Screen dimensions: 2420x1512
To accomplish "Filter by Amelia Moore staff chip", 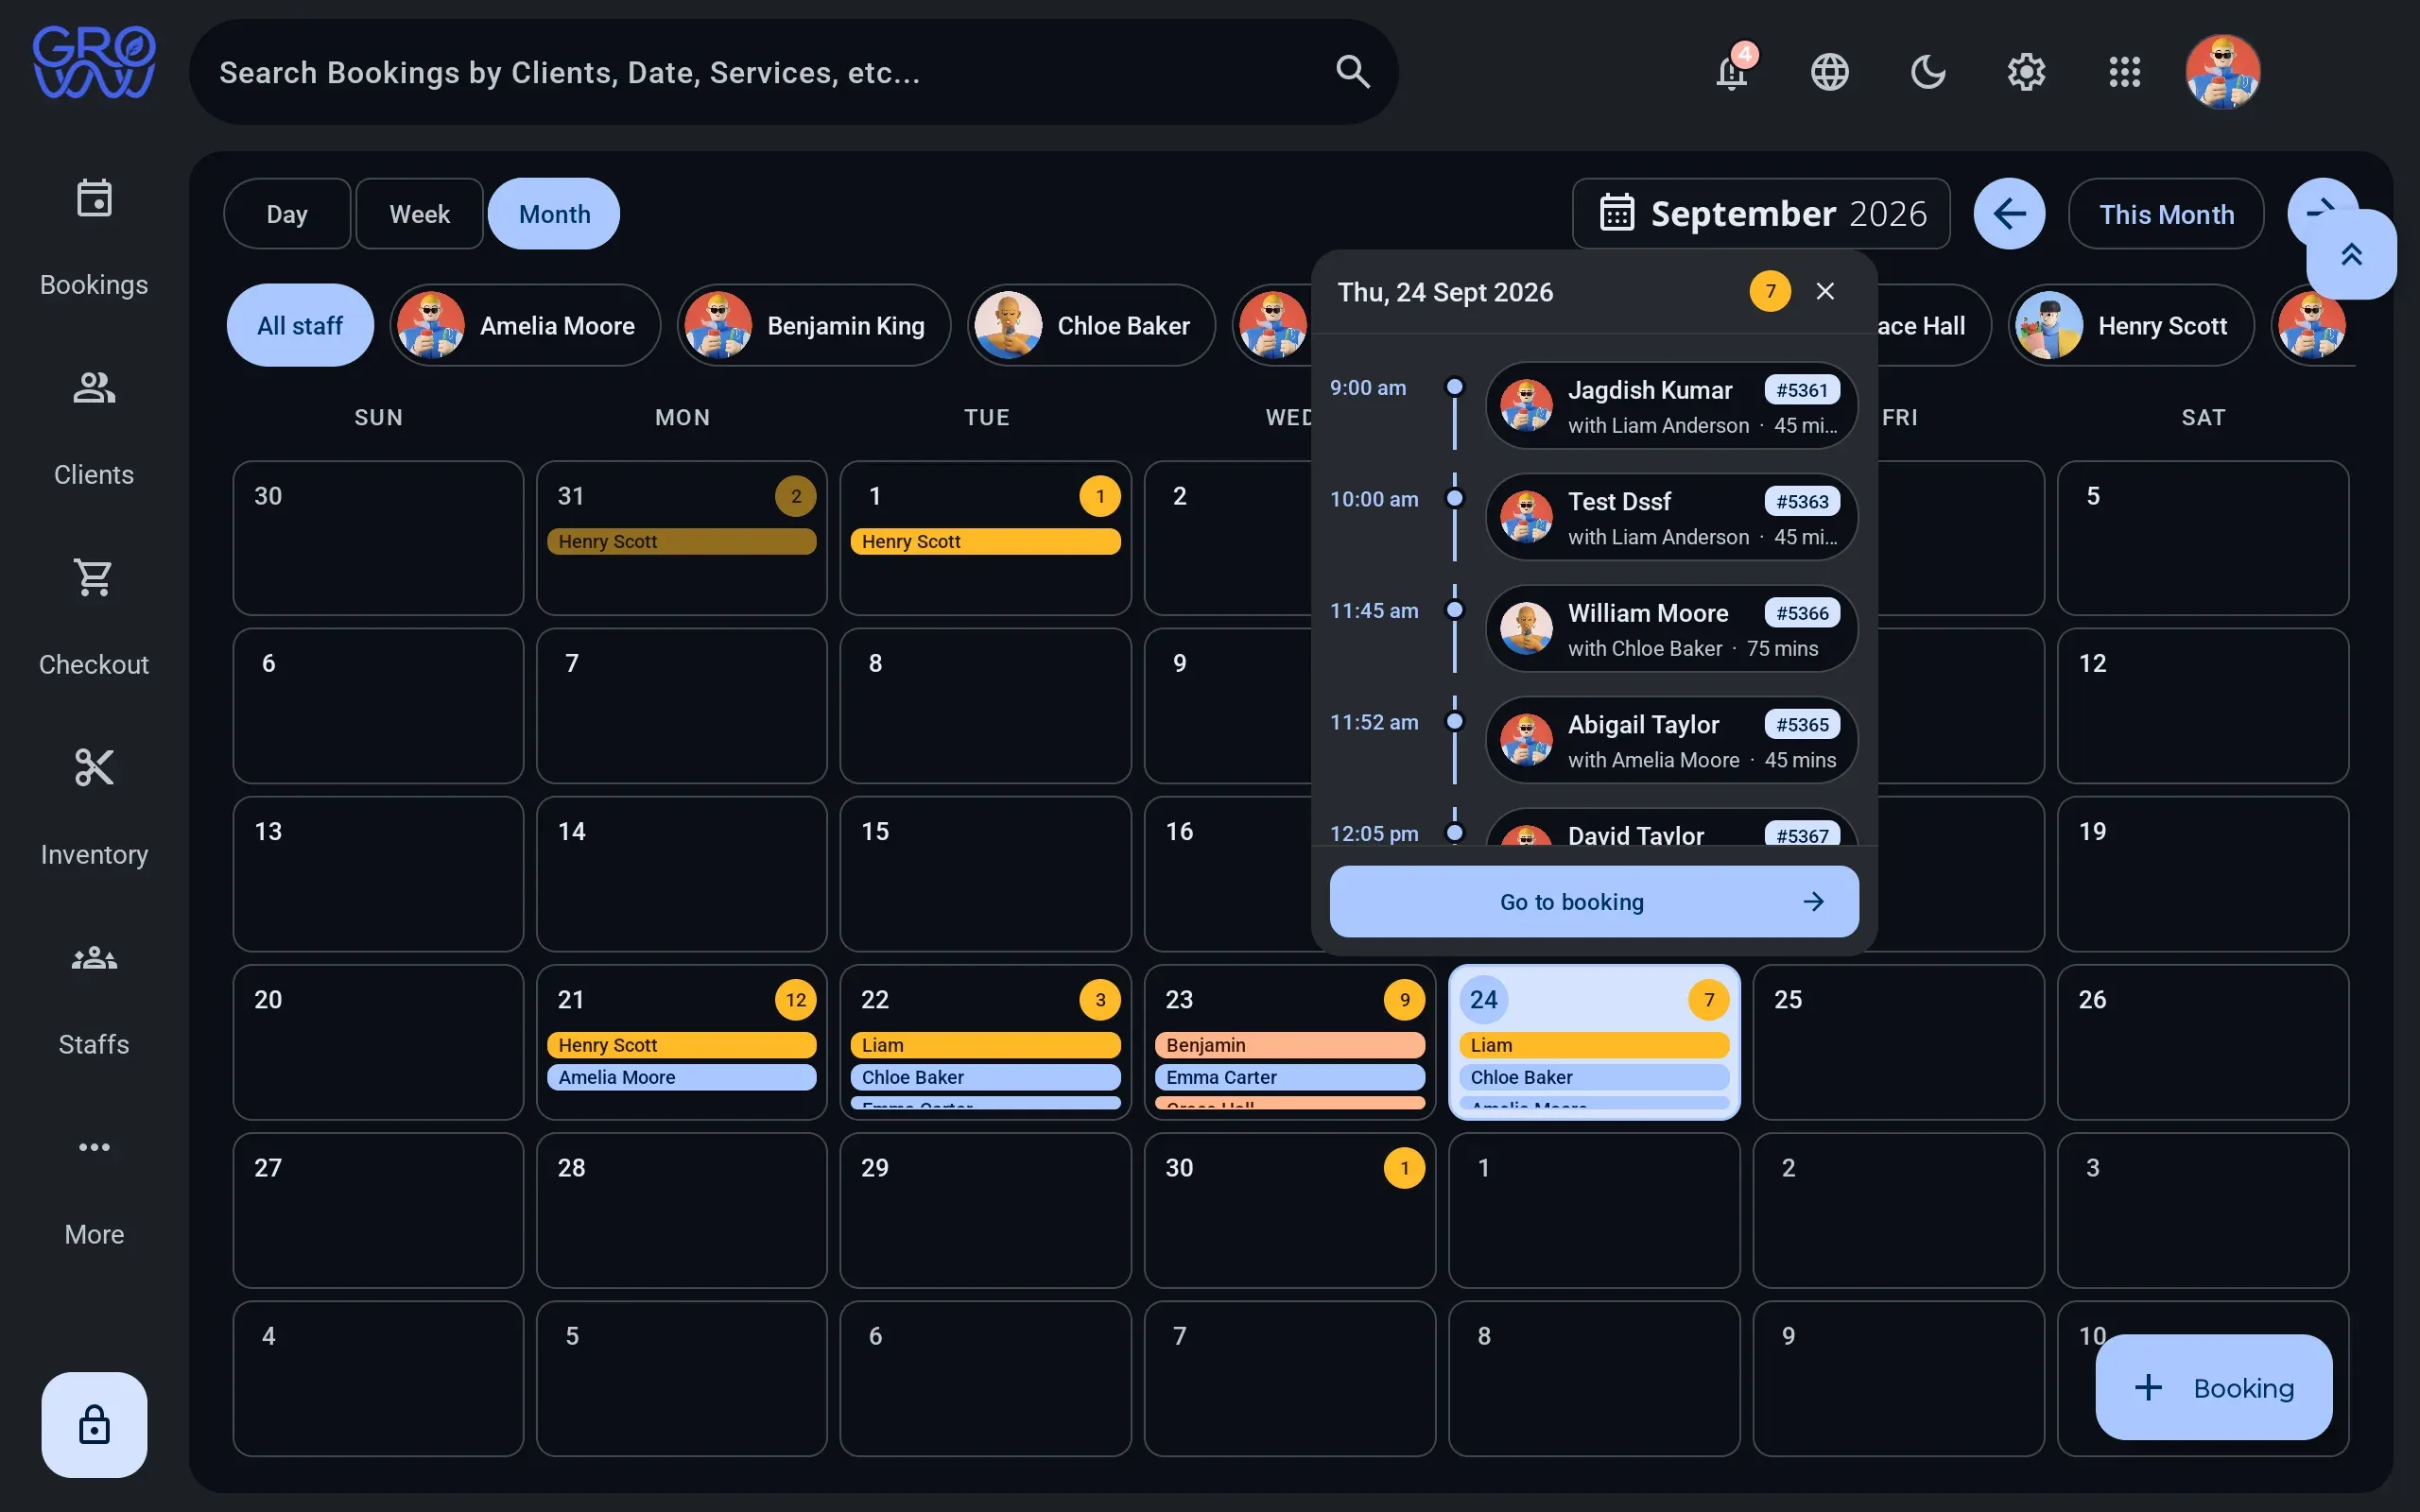I will (525, 325).
